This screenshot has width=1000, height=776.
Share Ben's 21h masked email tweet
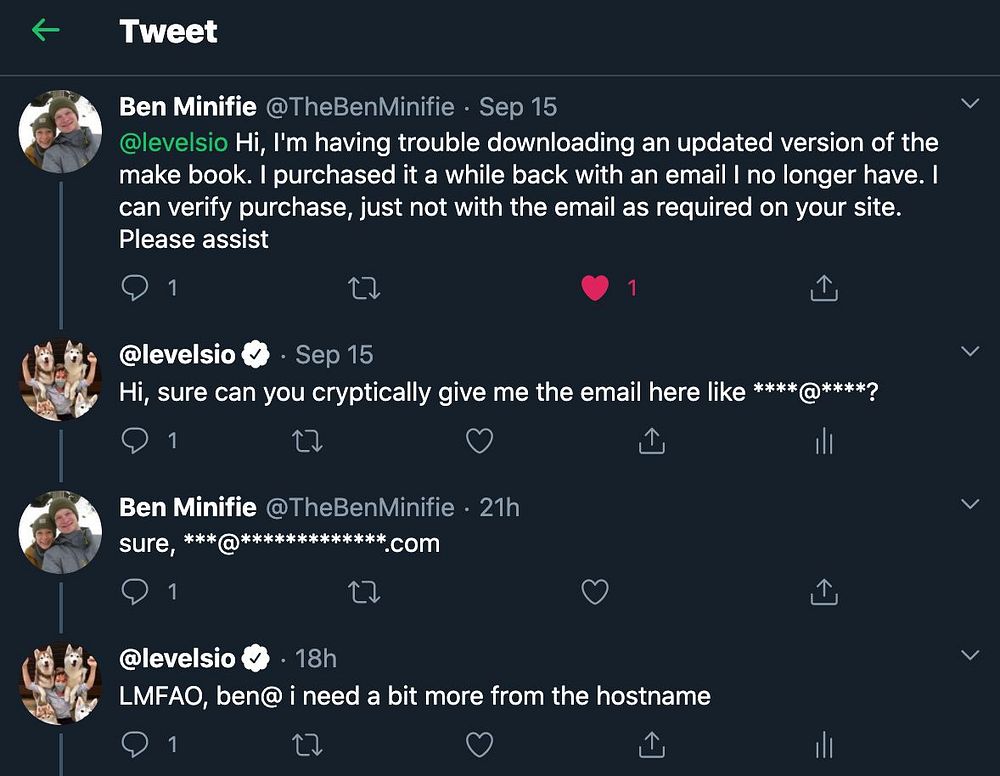824,592
